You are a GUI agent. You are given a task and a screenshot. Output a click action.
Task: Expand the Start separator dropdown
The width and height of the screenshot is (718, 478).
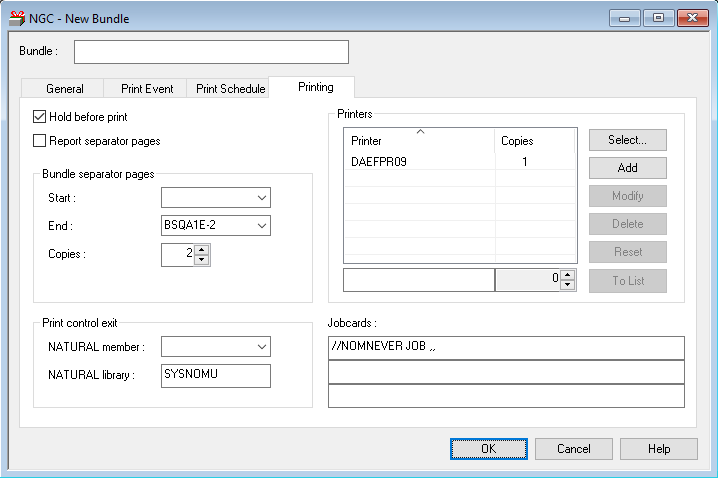(261, 198)
